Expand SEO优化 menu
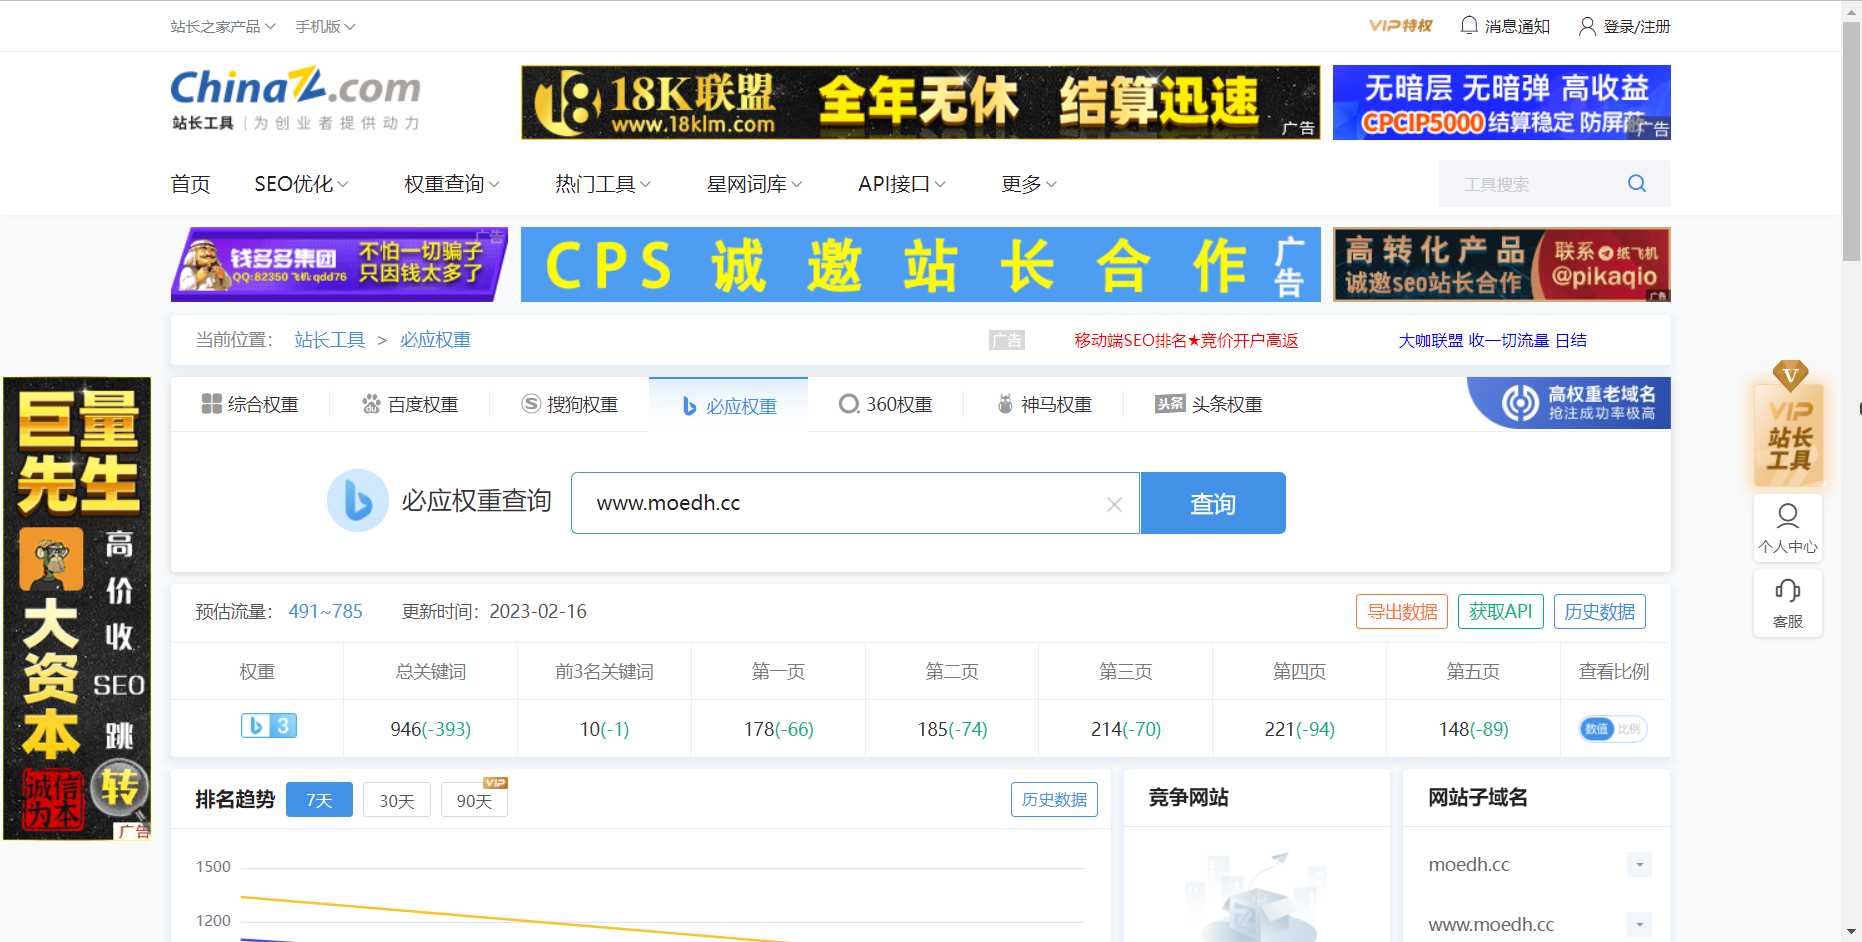Screen dimensions: 1862x942 coord(301,184)
